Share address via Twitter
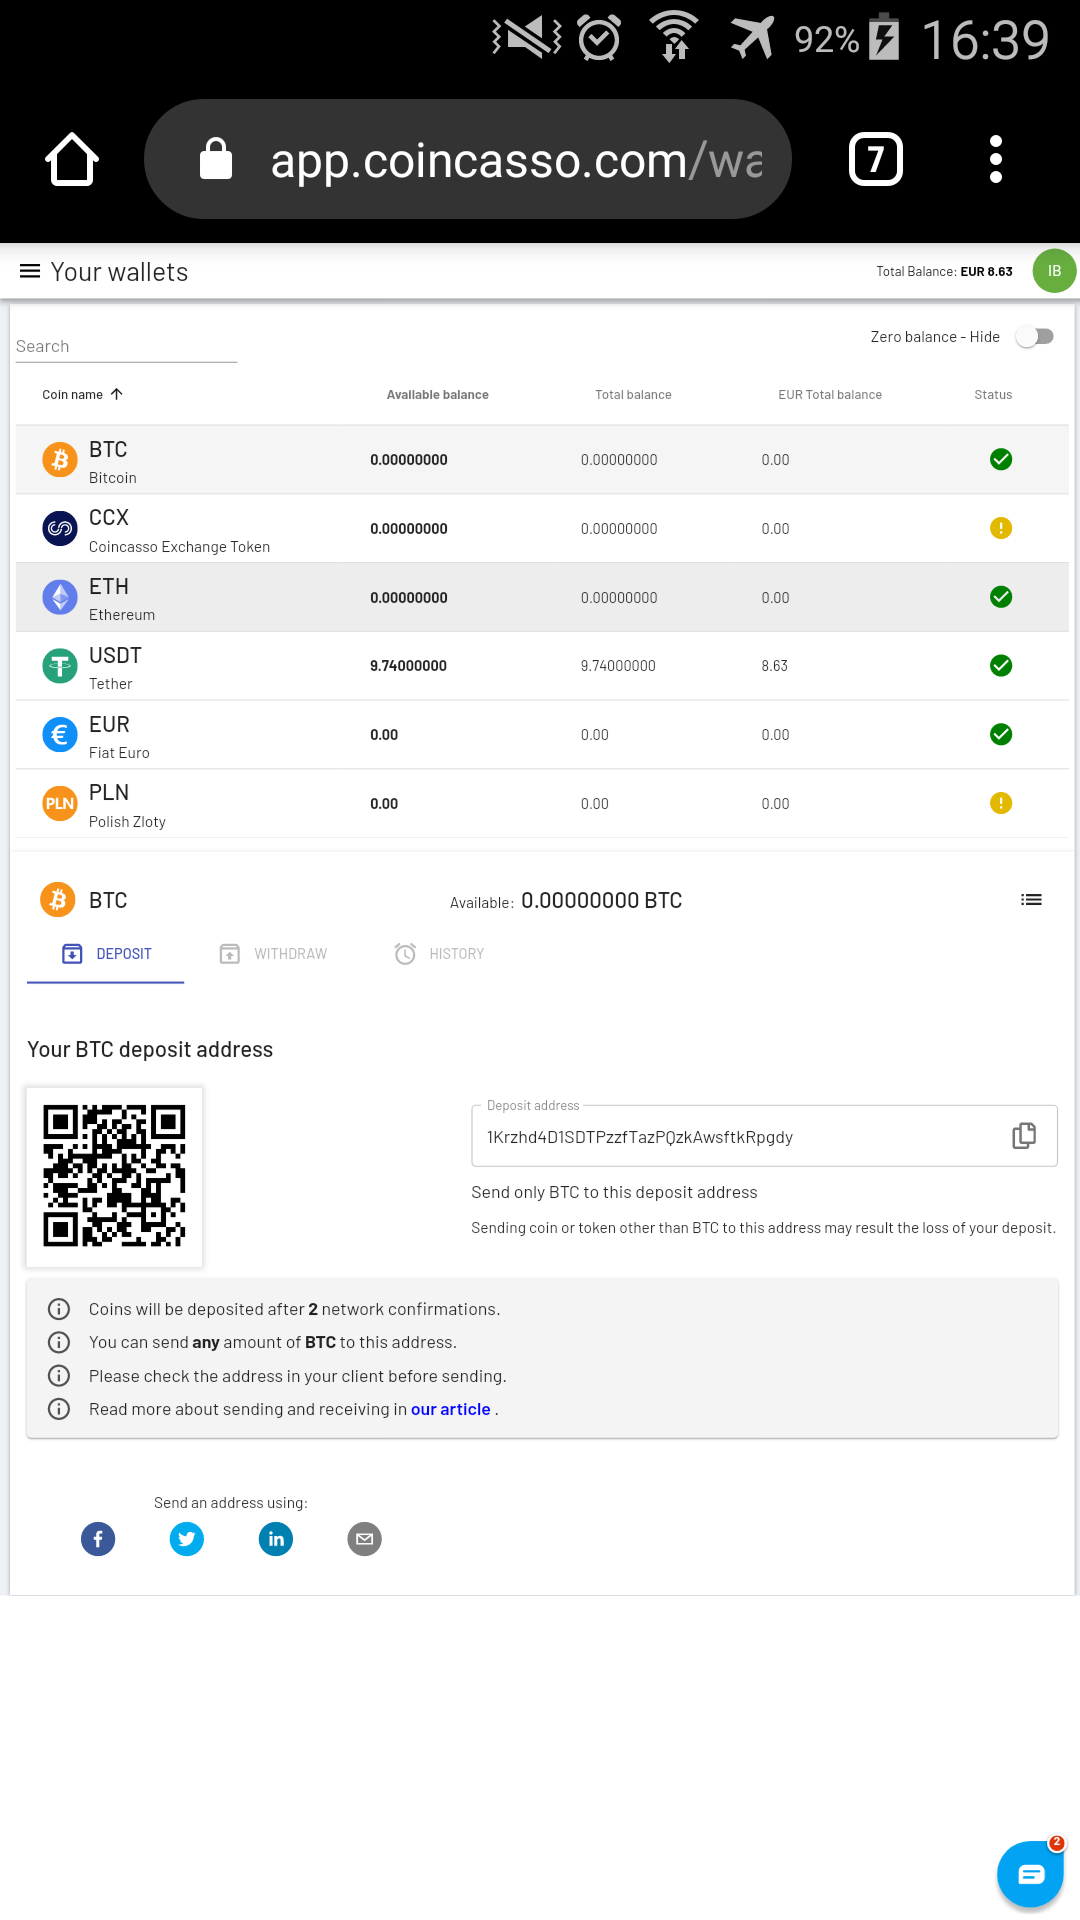Viewport: 1080px width, 1920px height. click(x=187, y=1539)
